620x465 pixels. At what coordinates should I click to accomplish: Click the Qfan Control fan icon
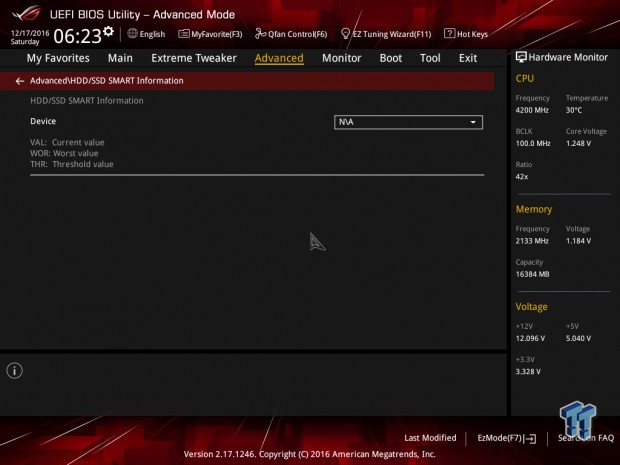260,34
